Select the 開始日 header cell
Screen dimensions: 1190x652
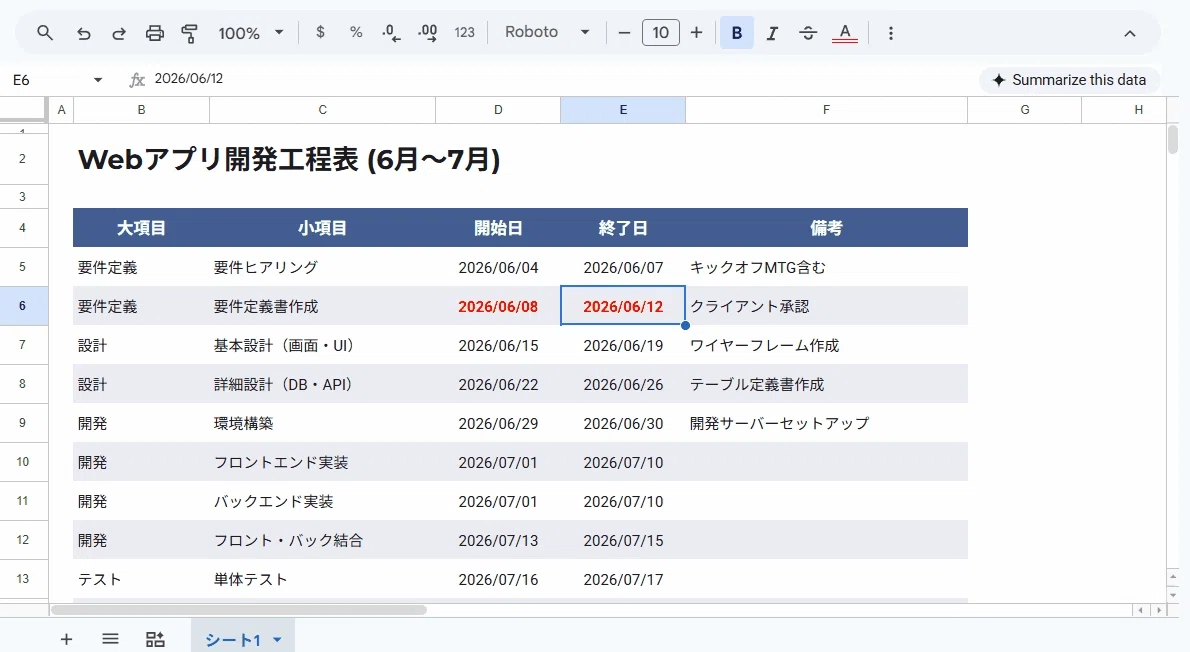(498, 228)
